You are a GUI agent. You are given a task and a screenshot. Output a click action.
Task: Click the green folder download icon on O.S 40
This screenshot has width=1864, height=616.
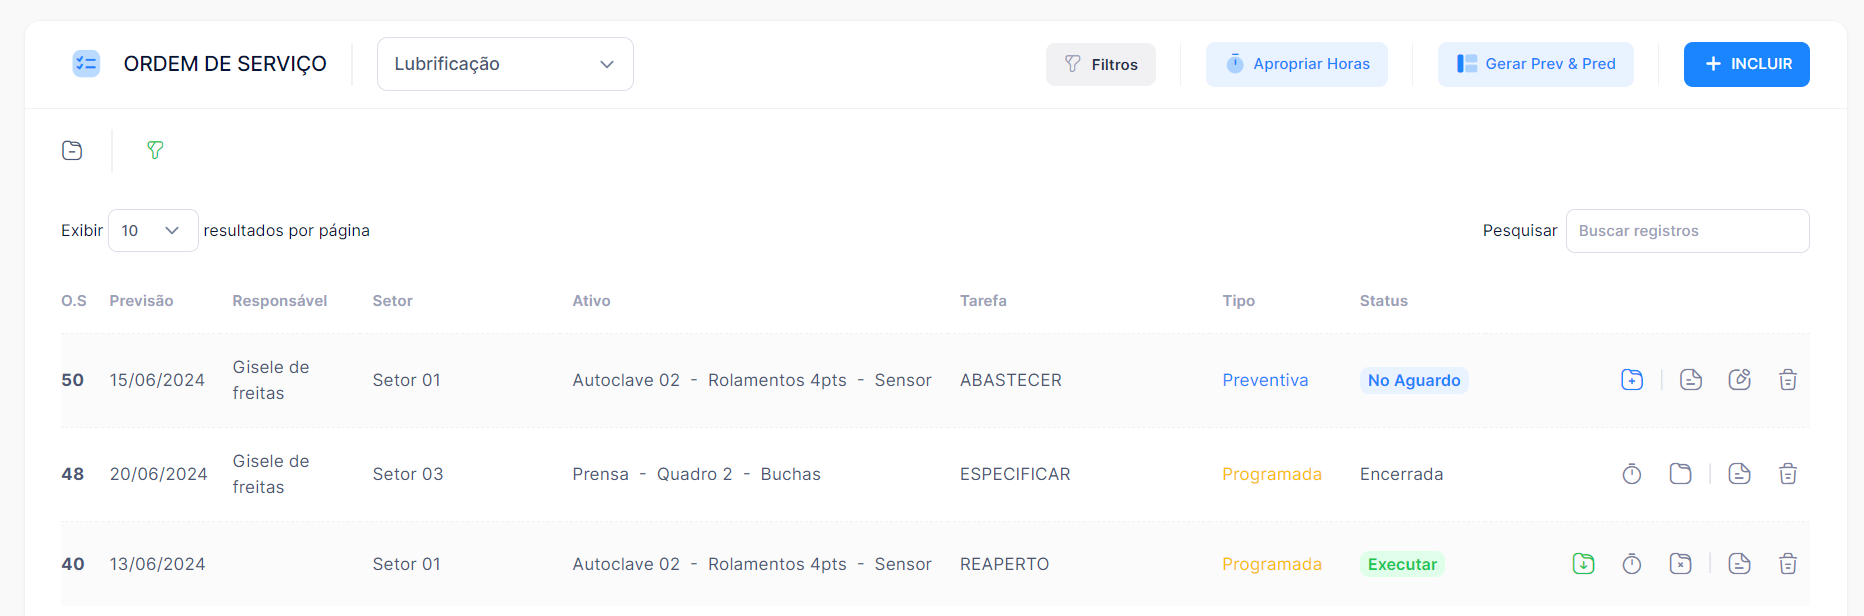(x=1584, y=564)
